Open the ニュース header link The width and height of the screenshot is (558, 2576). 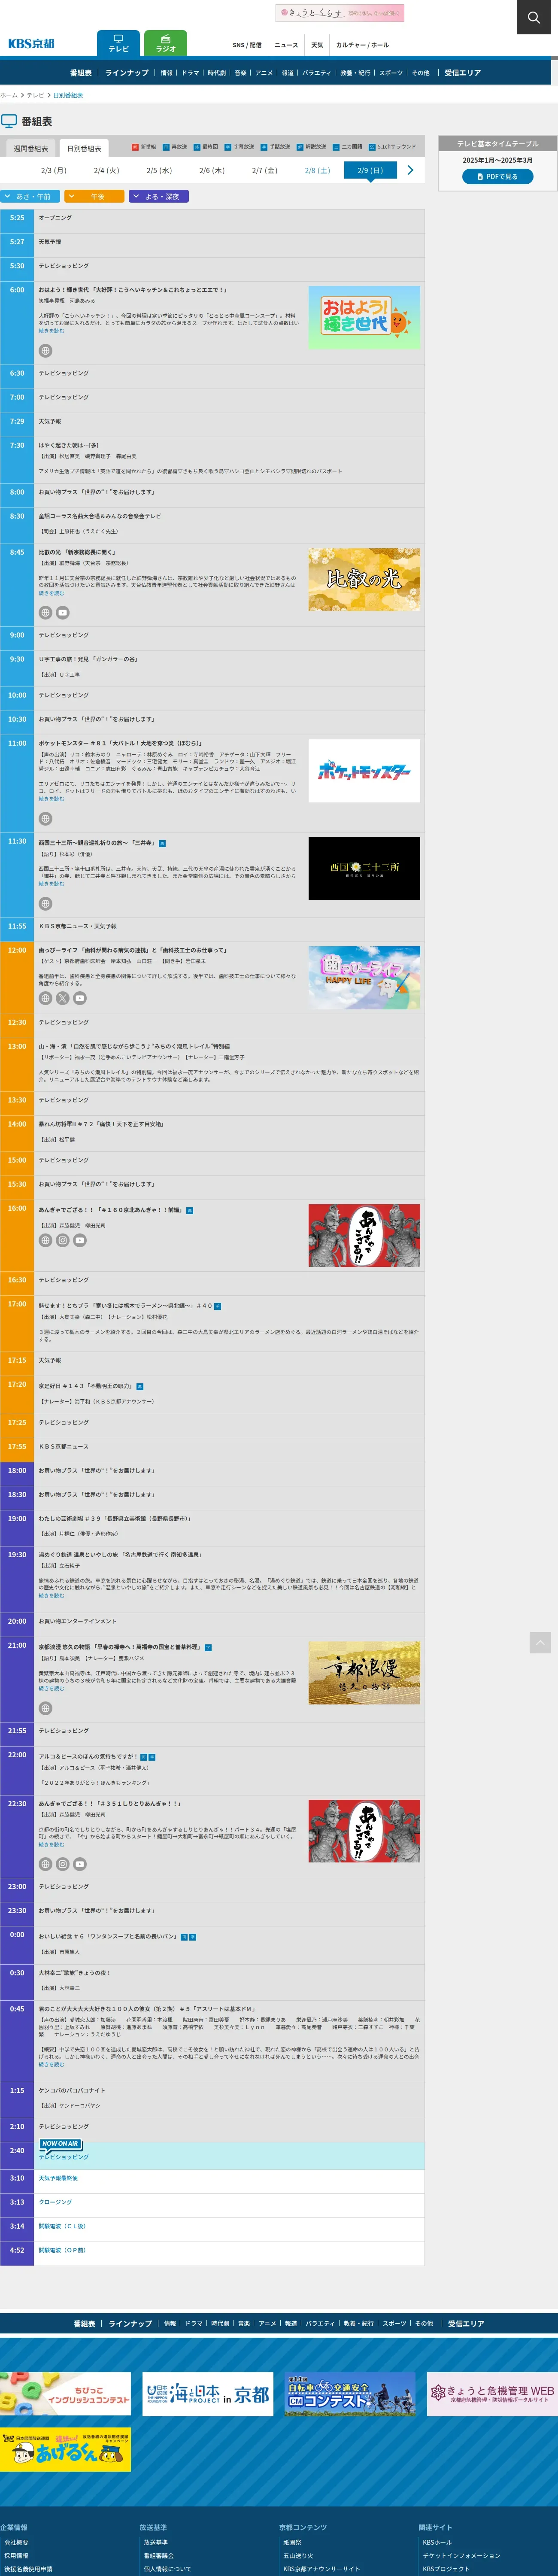286,45
